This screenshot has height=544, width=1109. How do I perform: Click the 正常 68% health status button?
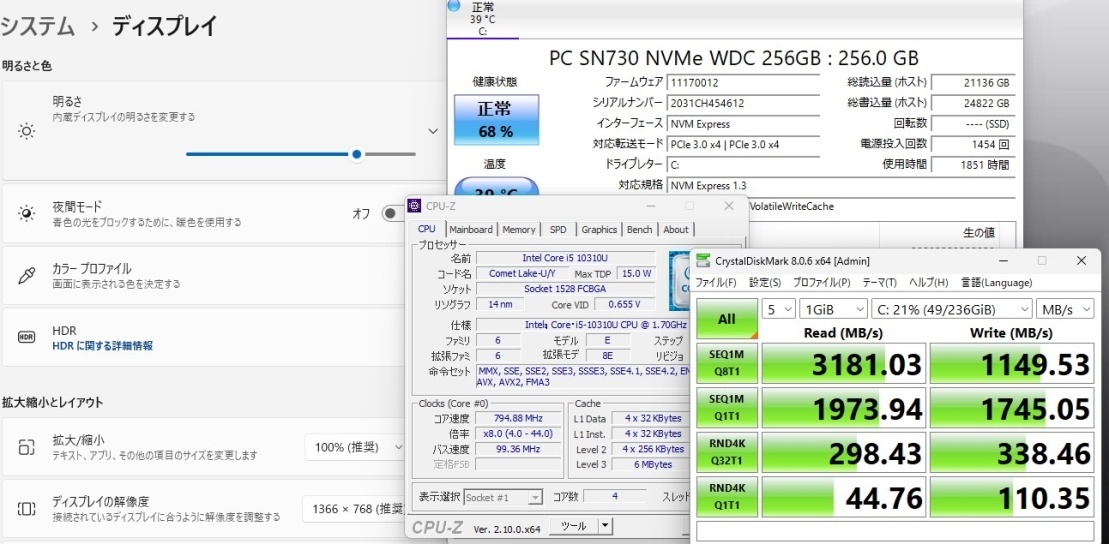(496, 119)
